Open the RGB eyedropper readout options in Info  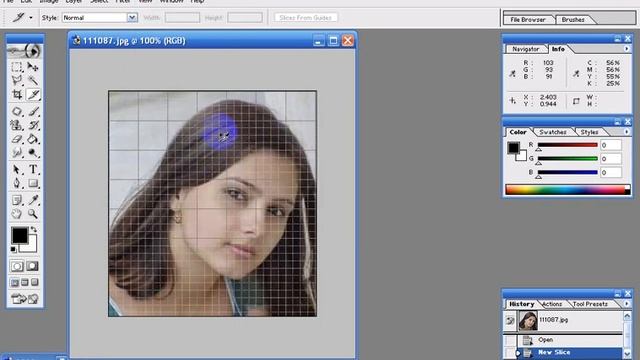513,73
